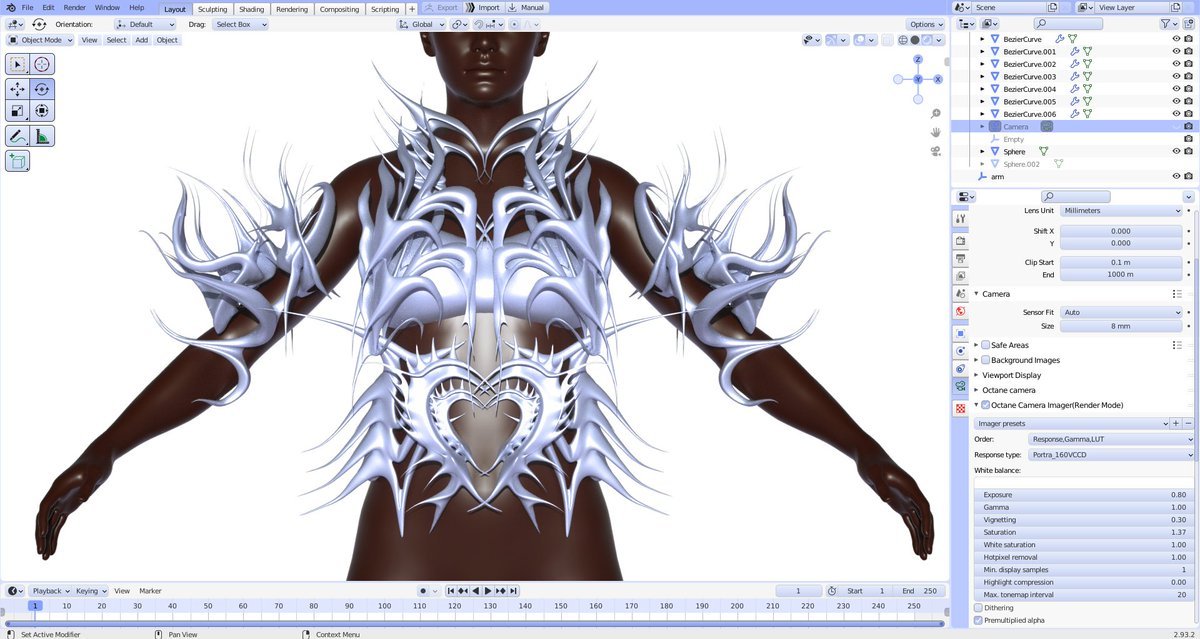Screen dimensions: 1200x639
Task: Open the Render menu
Action: [x=75, y=7]
